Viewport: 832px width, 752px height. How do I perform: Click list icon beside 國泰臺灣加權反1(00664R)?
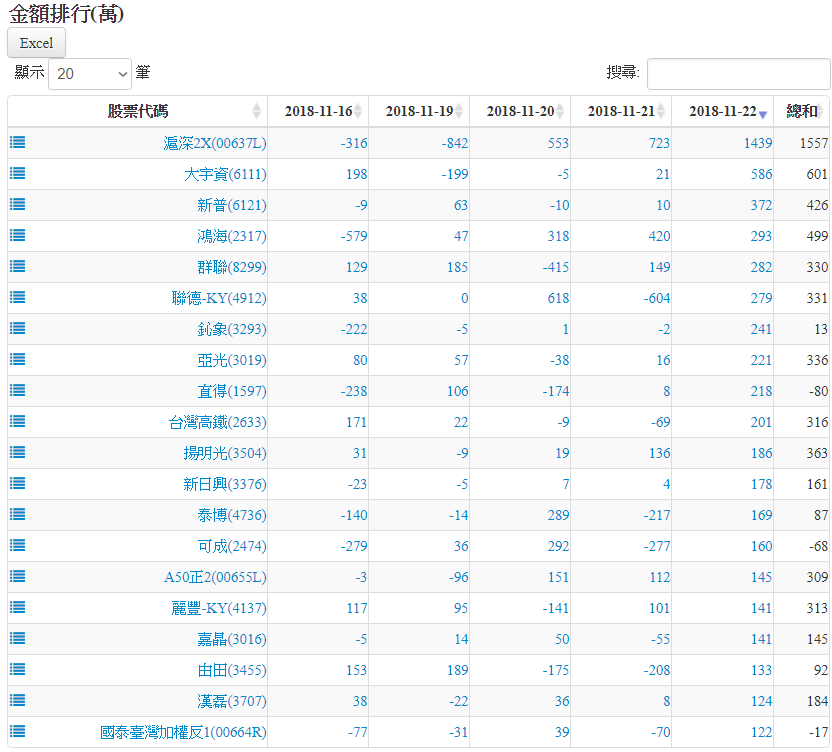17,731
